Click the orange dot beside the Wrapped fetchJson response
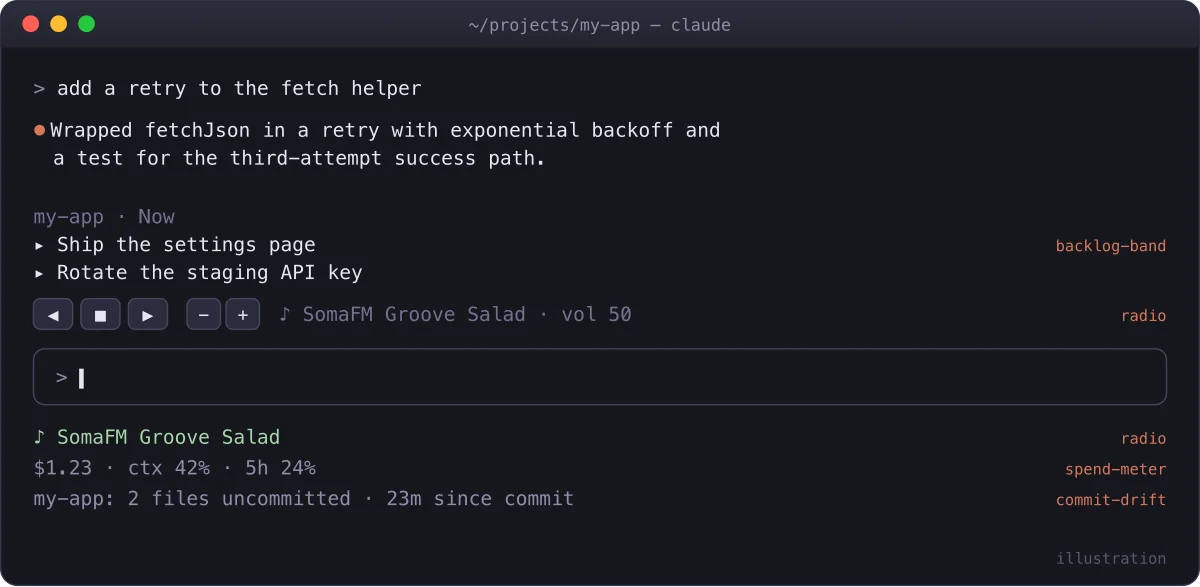This screenshot has height=587, width=1200. pos(40,130)
